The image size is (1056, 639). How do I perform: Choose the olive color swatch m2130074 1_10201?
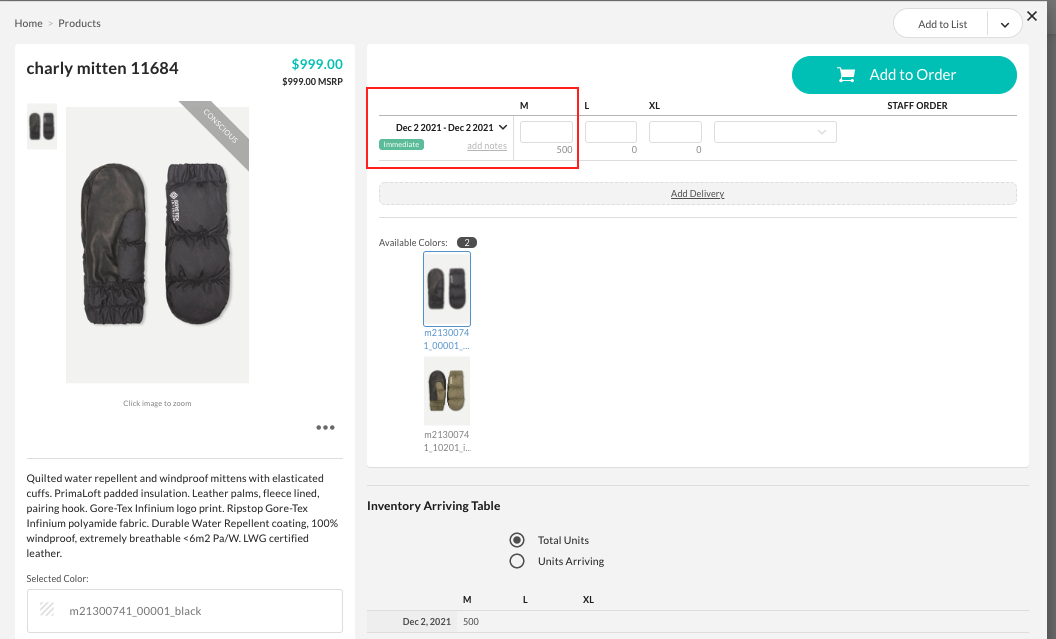pyautogui.click(x=447, y=391)
